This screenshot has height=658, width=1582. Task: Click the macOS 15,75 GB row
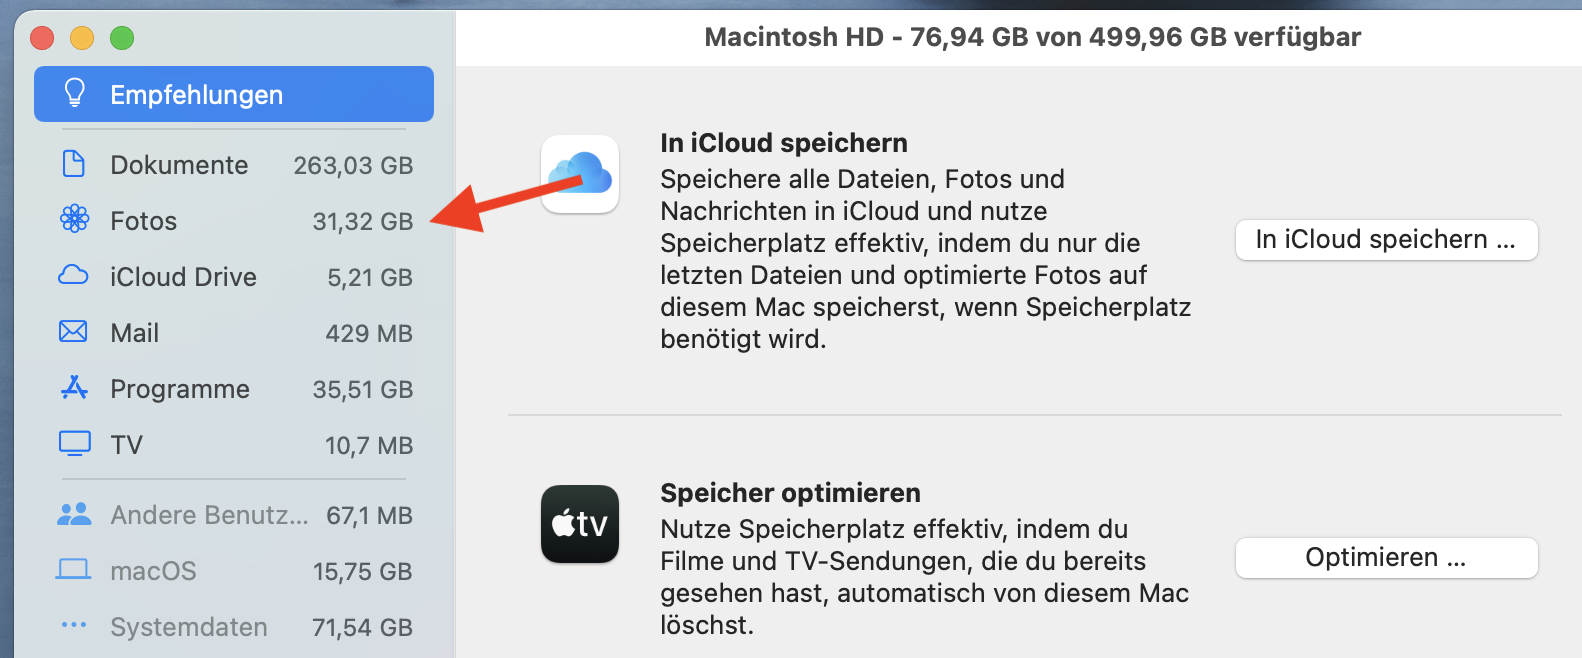tap(234, 571)
